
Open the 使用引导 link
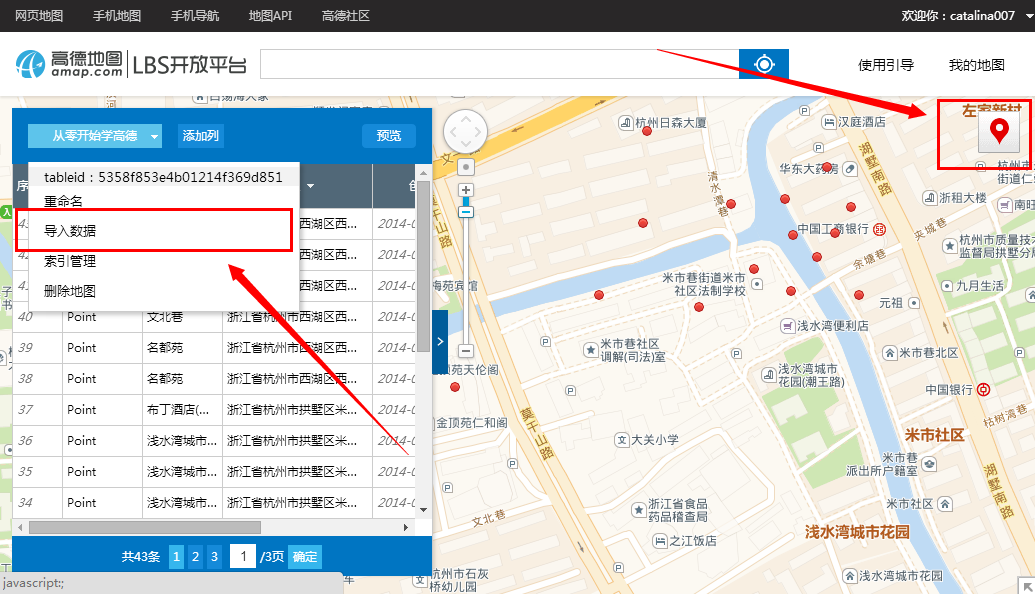tap(886, 65)
